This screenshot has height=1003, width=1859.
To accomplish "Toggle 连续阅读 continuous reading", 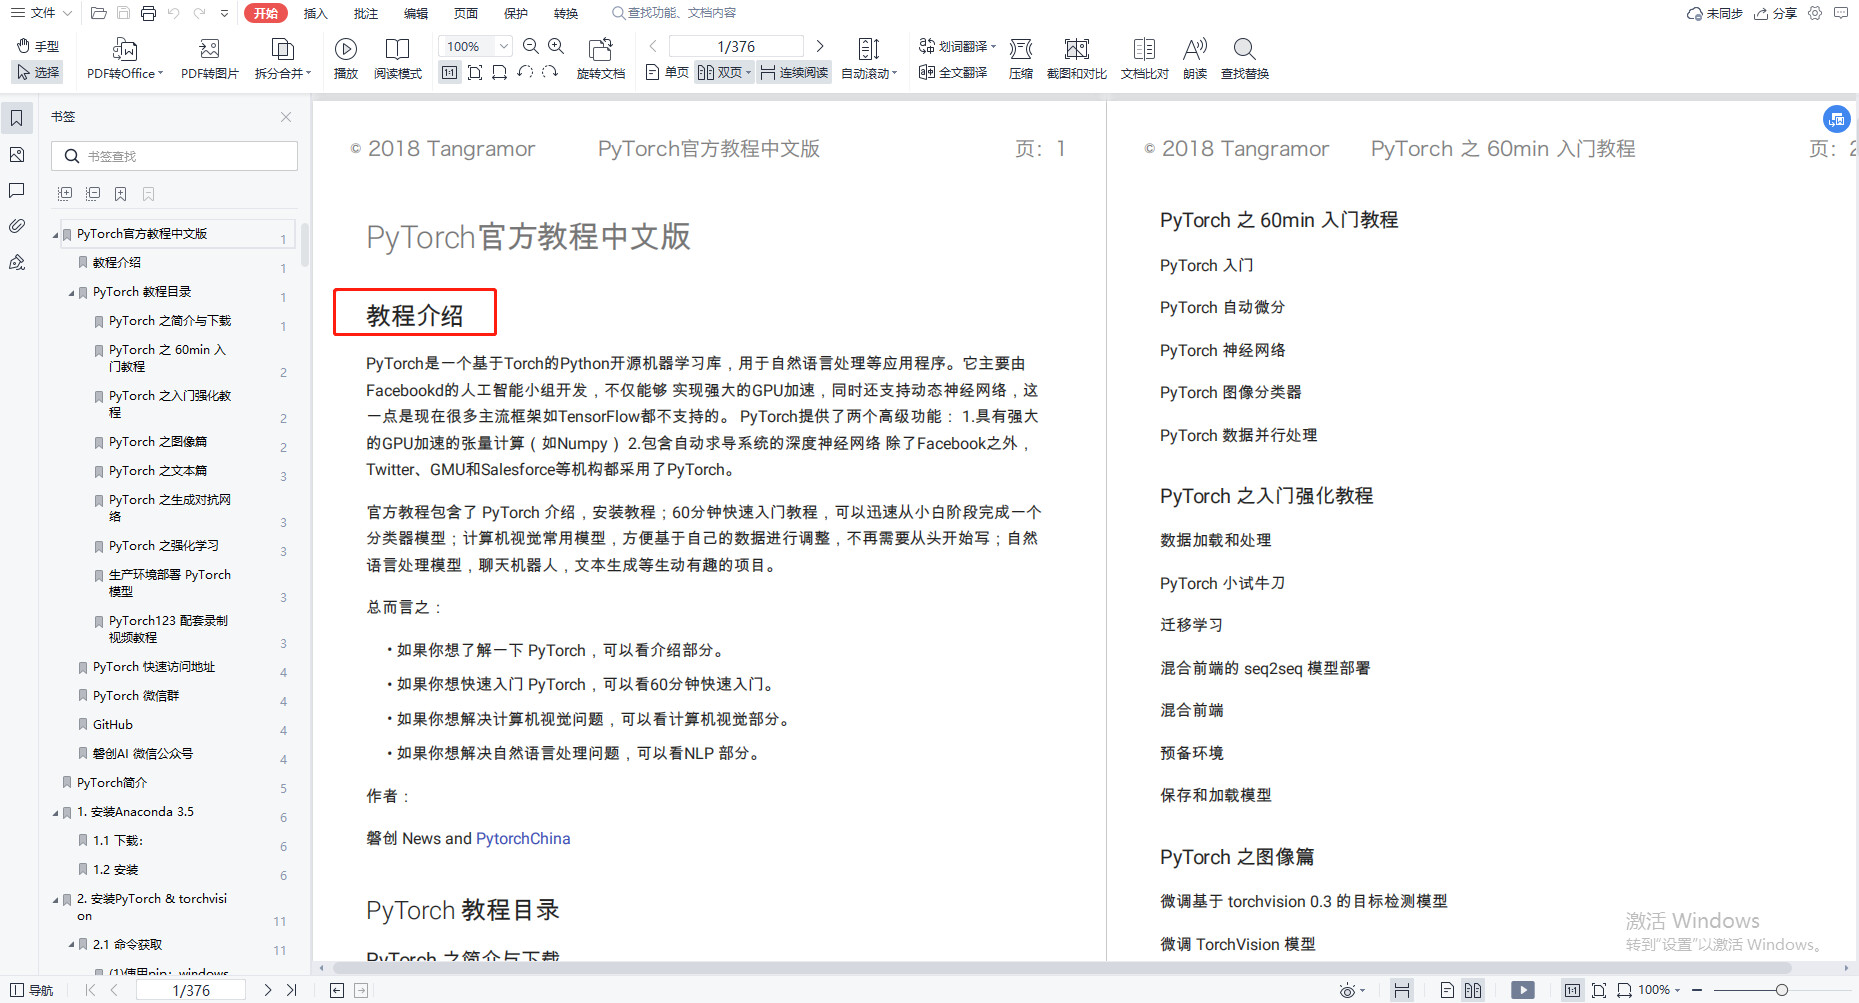I will coord(794,72).
